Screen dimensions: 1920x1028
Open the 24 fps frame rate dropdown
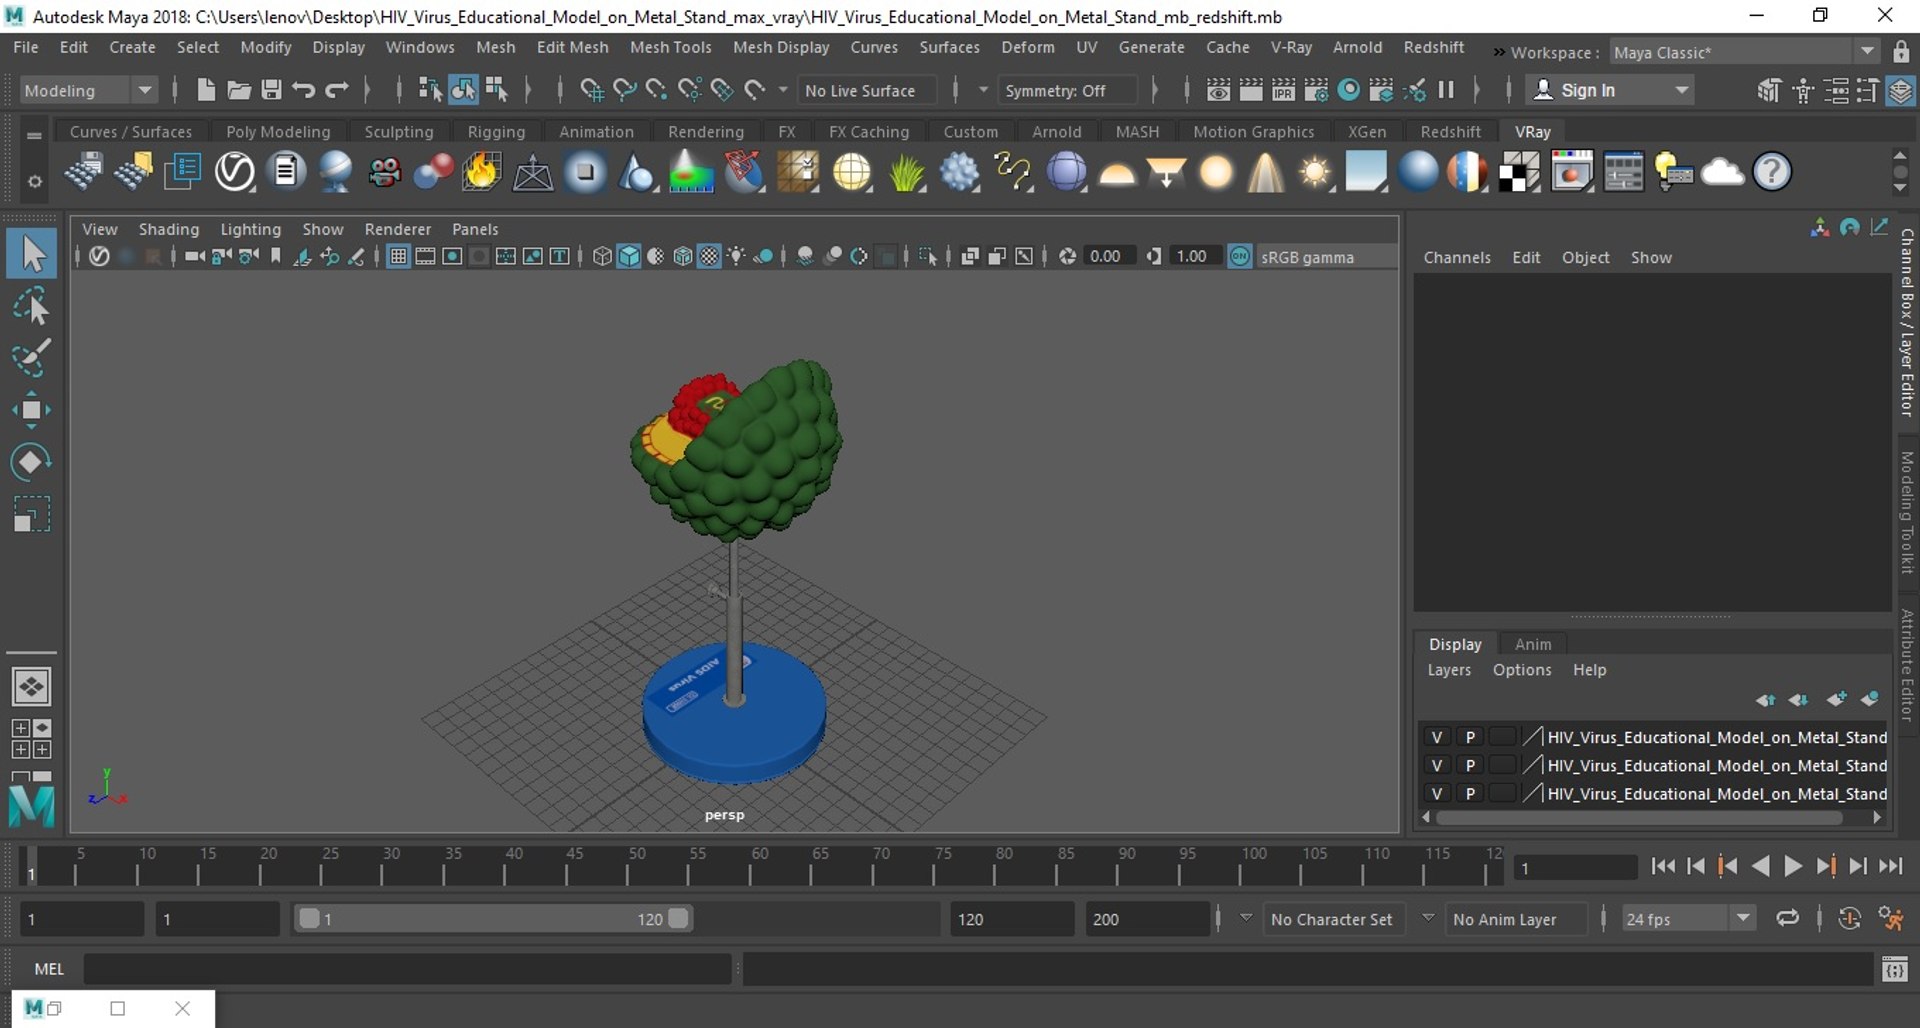(x=1688, y=919)
